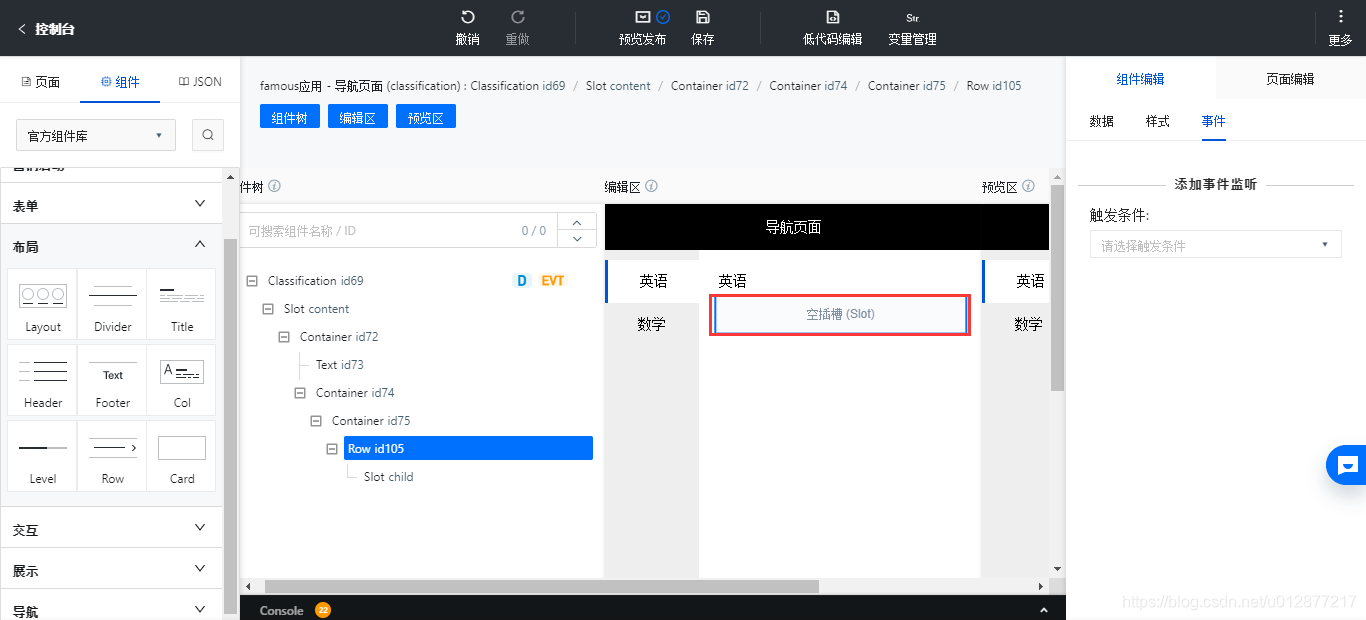1366x620 pixels.
Task: Select Container id75 tree node
Action: [371, 421]
